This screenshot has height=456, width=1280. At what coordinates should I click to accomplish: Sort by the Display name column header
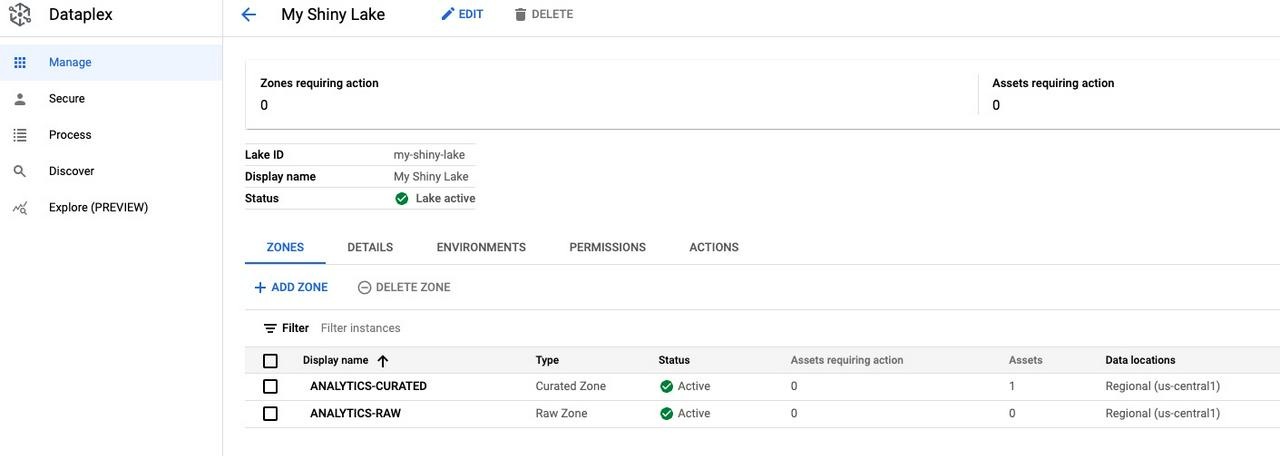pos(335,361)
